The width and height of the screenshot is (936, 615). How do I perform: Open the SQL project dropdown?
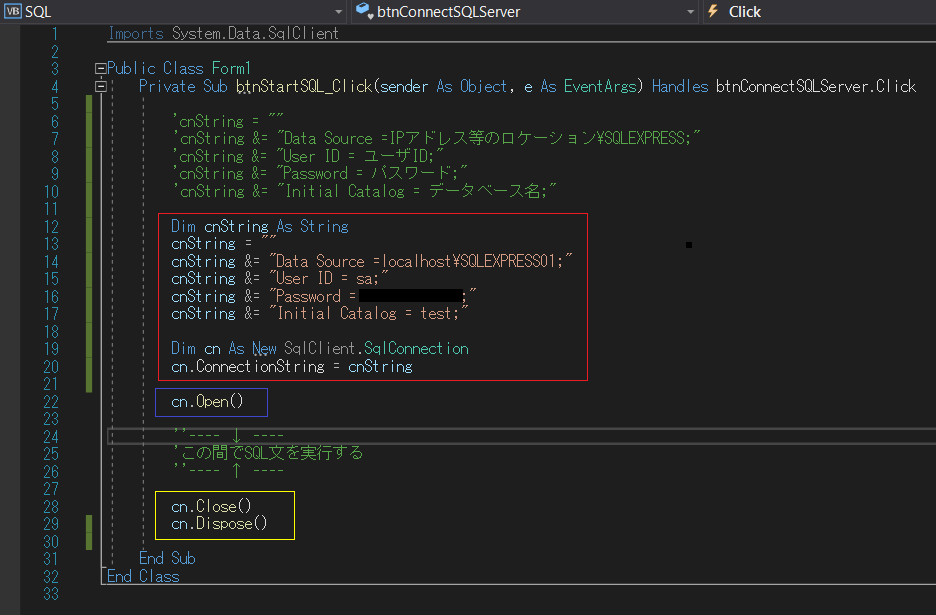(x=338, y=12)
